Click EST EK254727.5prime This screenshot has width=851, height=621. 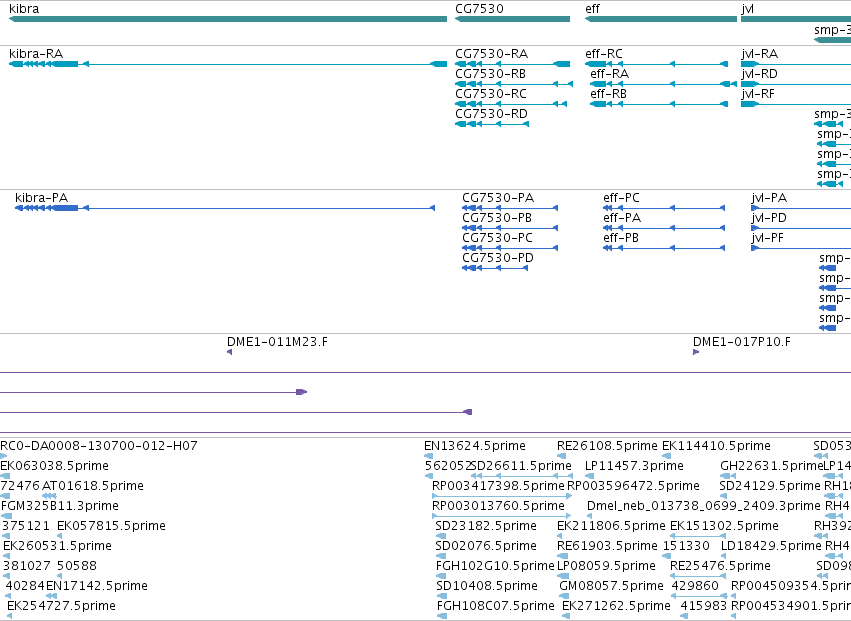click(61, 606)
